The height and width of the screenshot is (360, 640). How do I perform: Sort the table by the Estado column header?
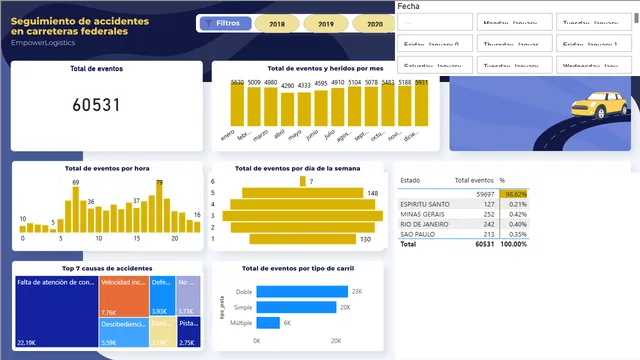coord(410,180)
